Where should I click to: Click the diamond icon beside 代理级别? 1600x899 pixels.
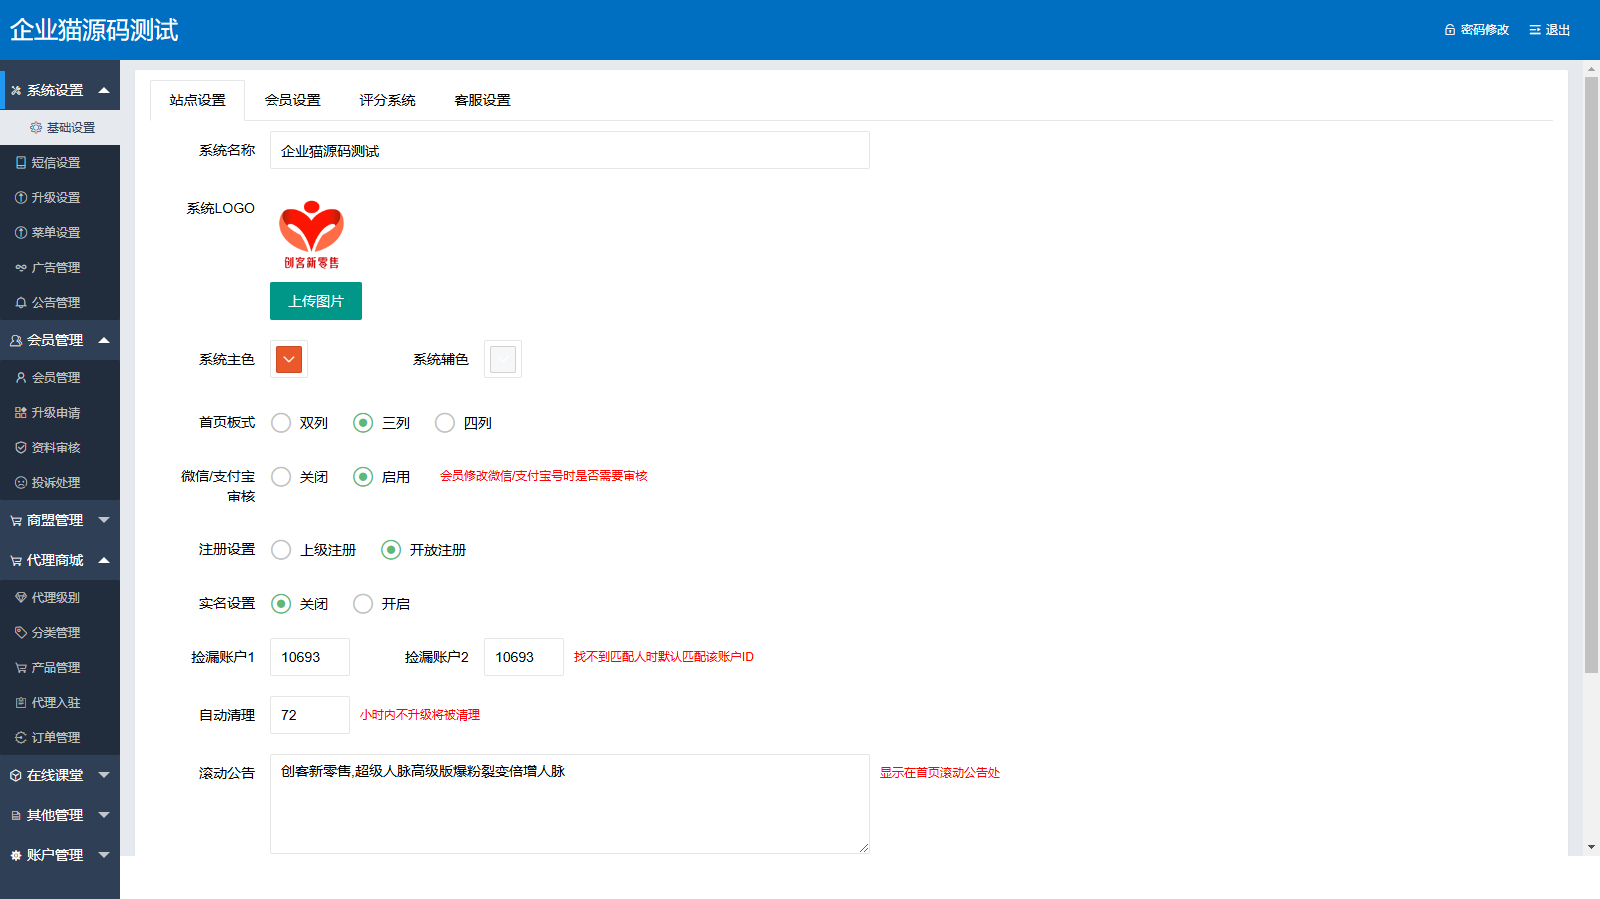(x=21, y=598)
